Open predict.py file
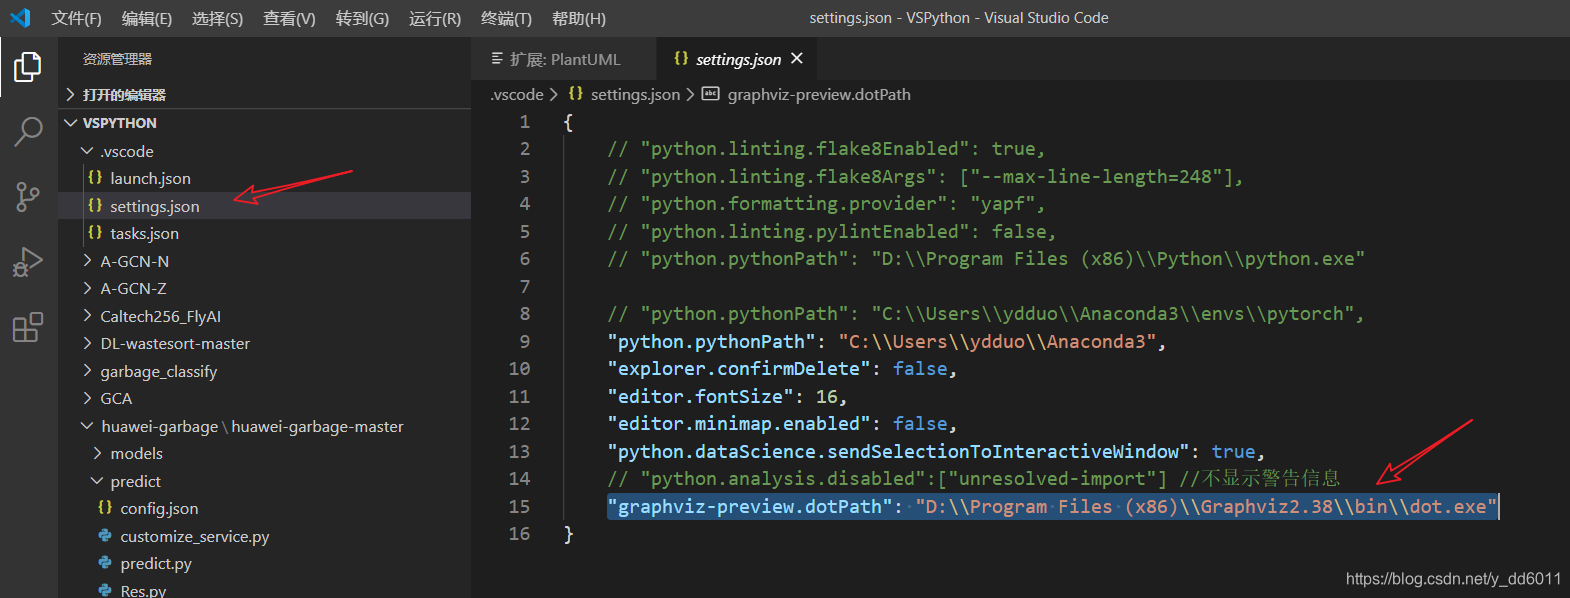 264,563
